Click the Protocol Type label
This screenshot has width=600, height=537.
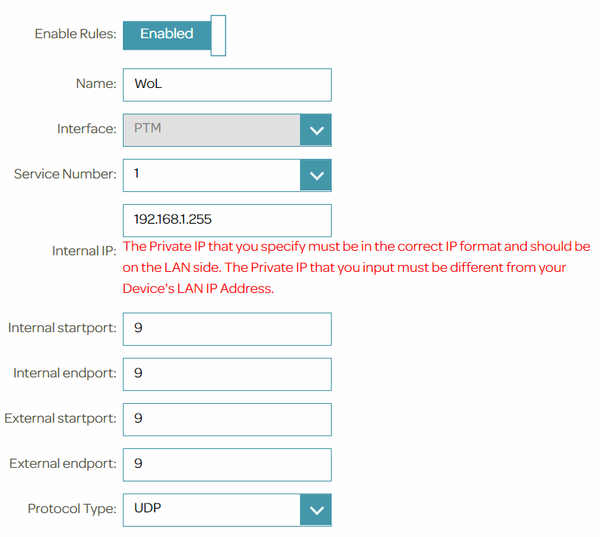(72, 509)
